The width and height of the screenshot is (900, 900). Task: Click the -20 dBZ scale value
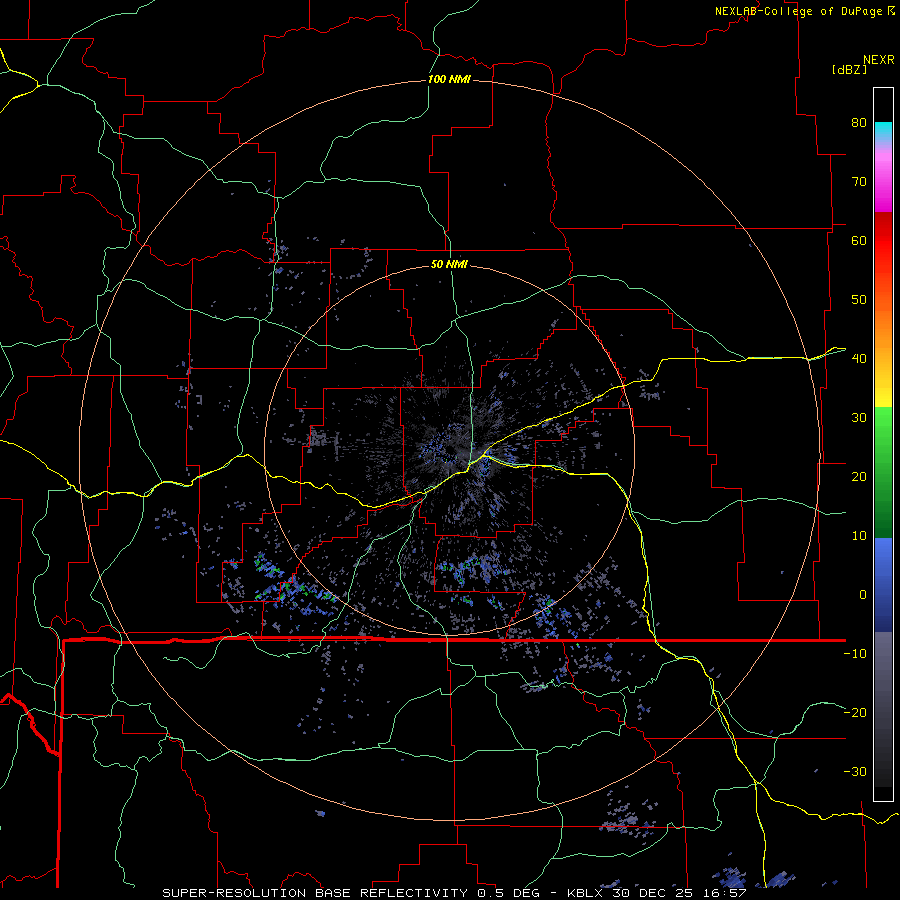(x=855, y=712)
